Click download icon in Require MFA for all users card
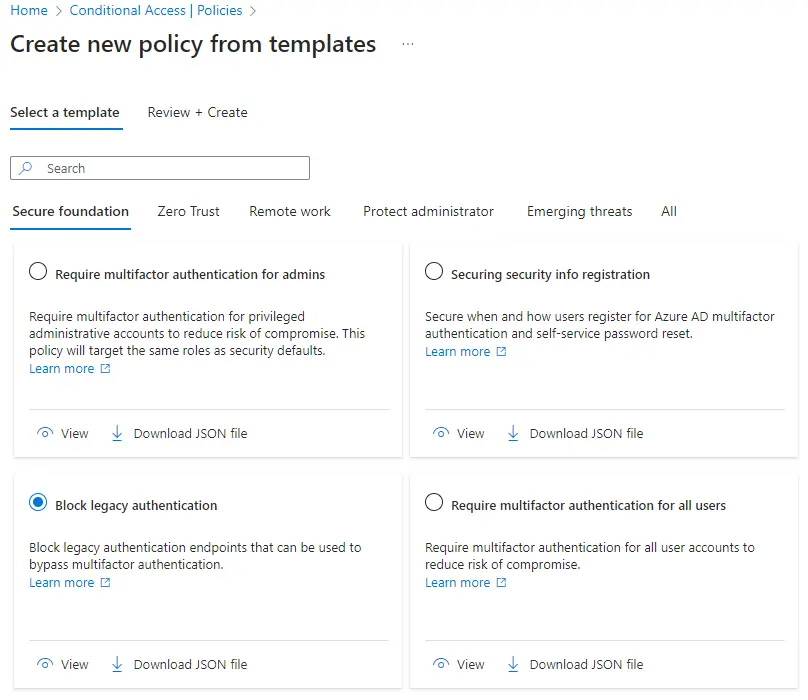808x700 pixels. (513, 664)
